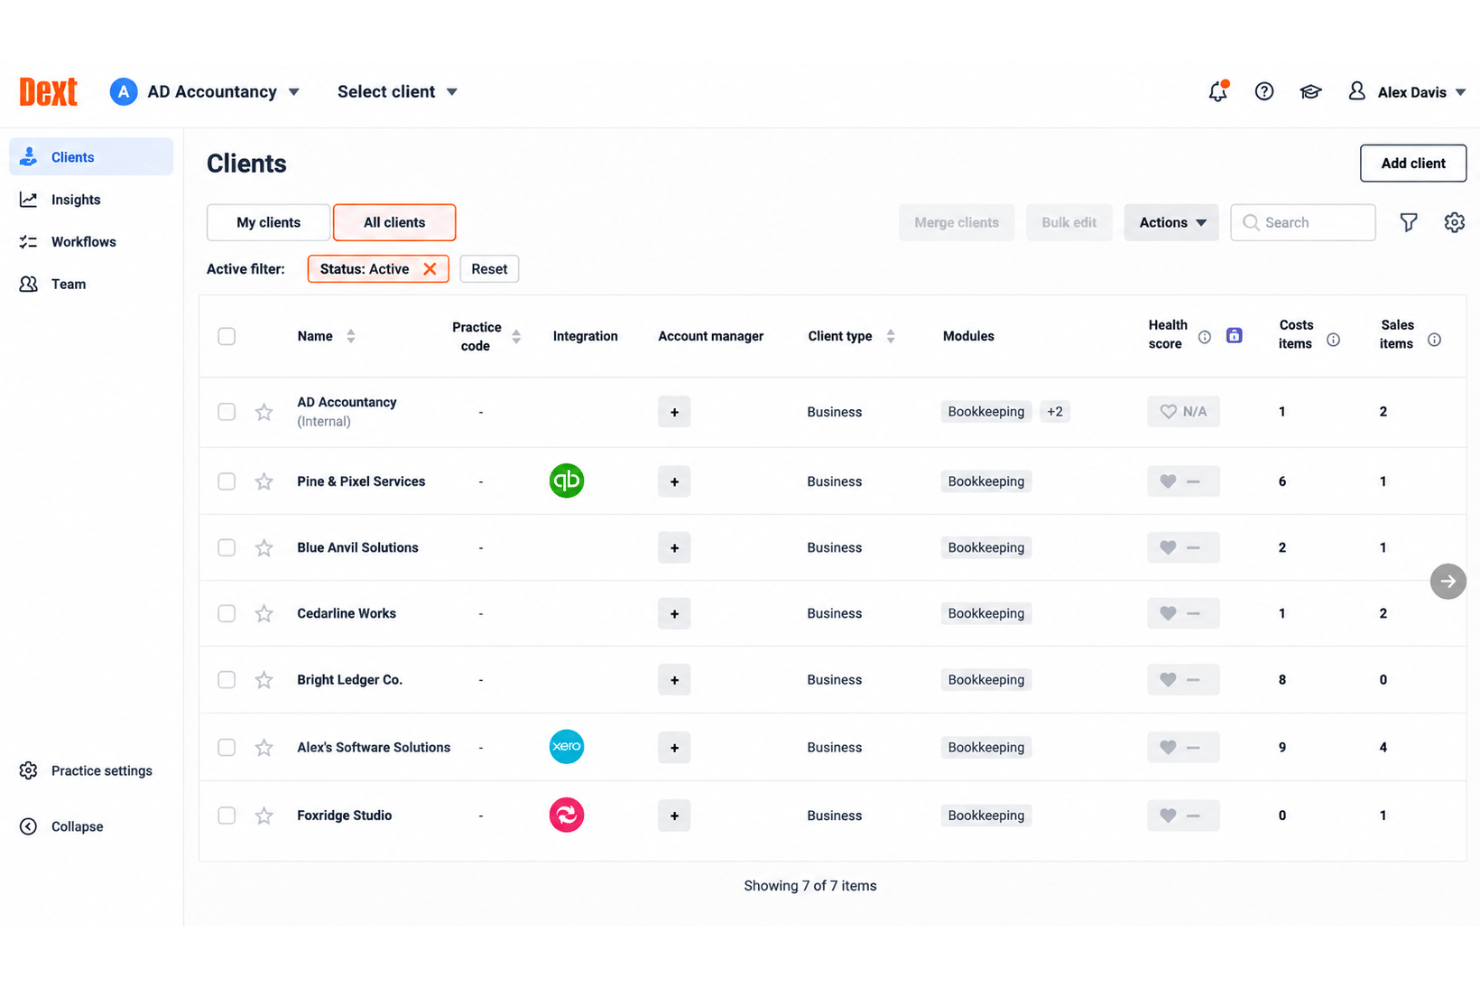Expand the +2 modules for AD Accountancy

(x=1055, y=412)
